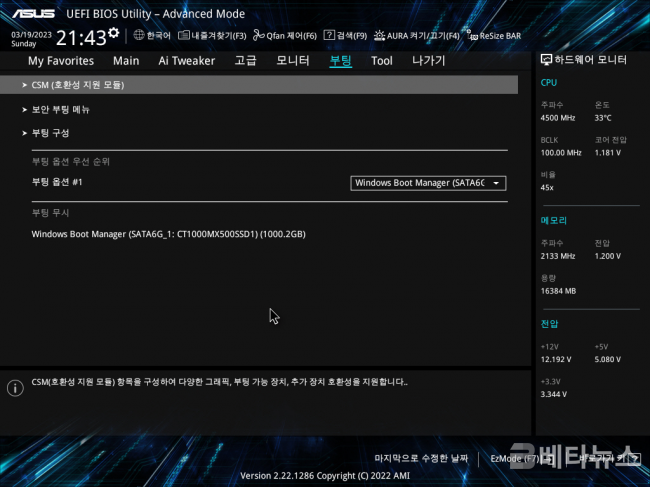
Task: Open the Tool tab
Action: (x=382, y=61)
